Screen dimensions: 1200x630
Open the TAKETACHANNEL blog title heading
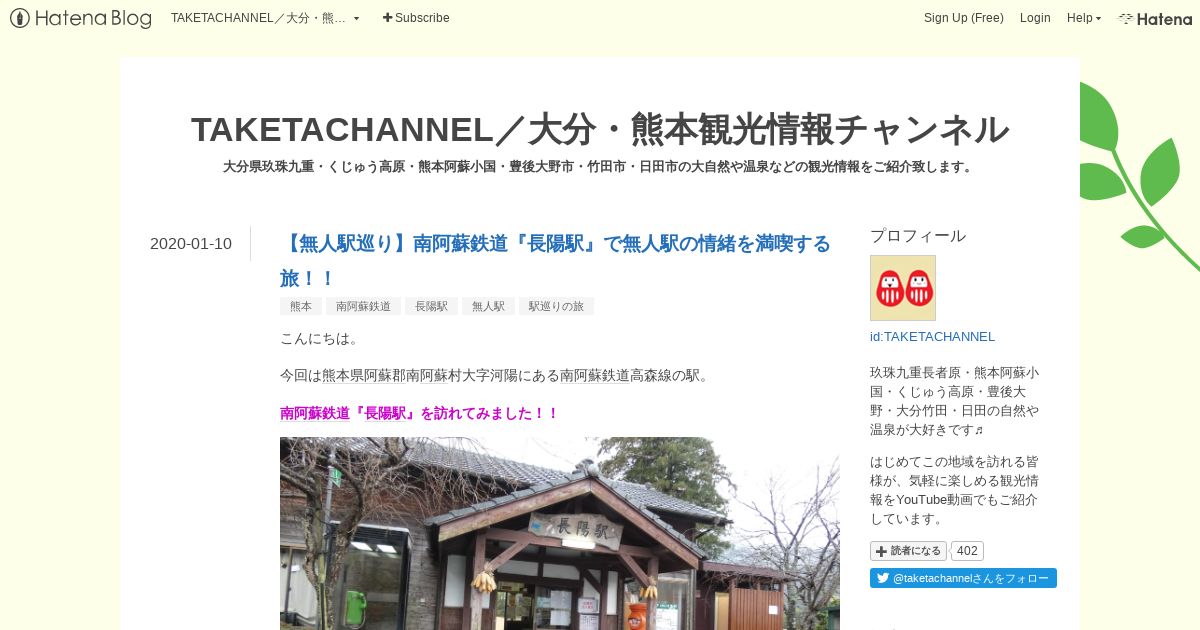(600, 129)
